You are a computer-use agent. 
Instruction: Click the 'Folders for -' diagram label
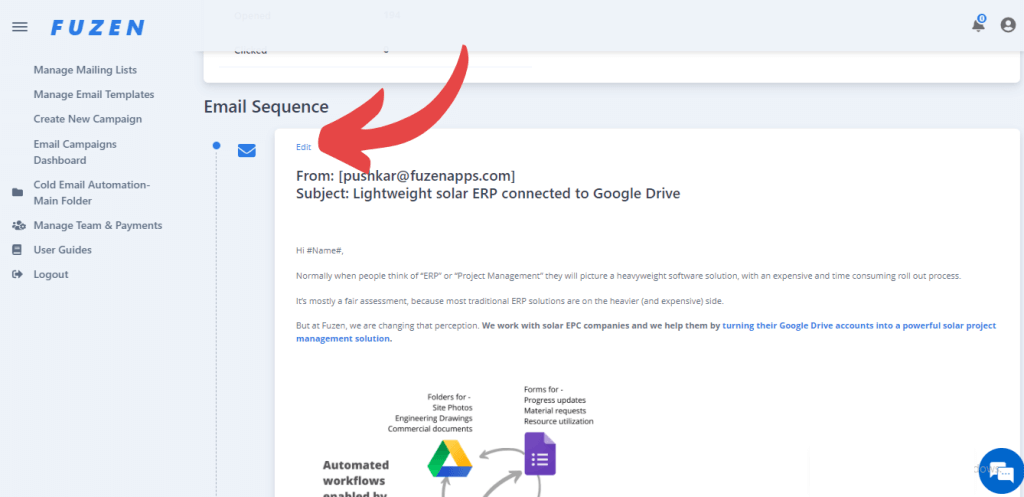pos(449,396)
